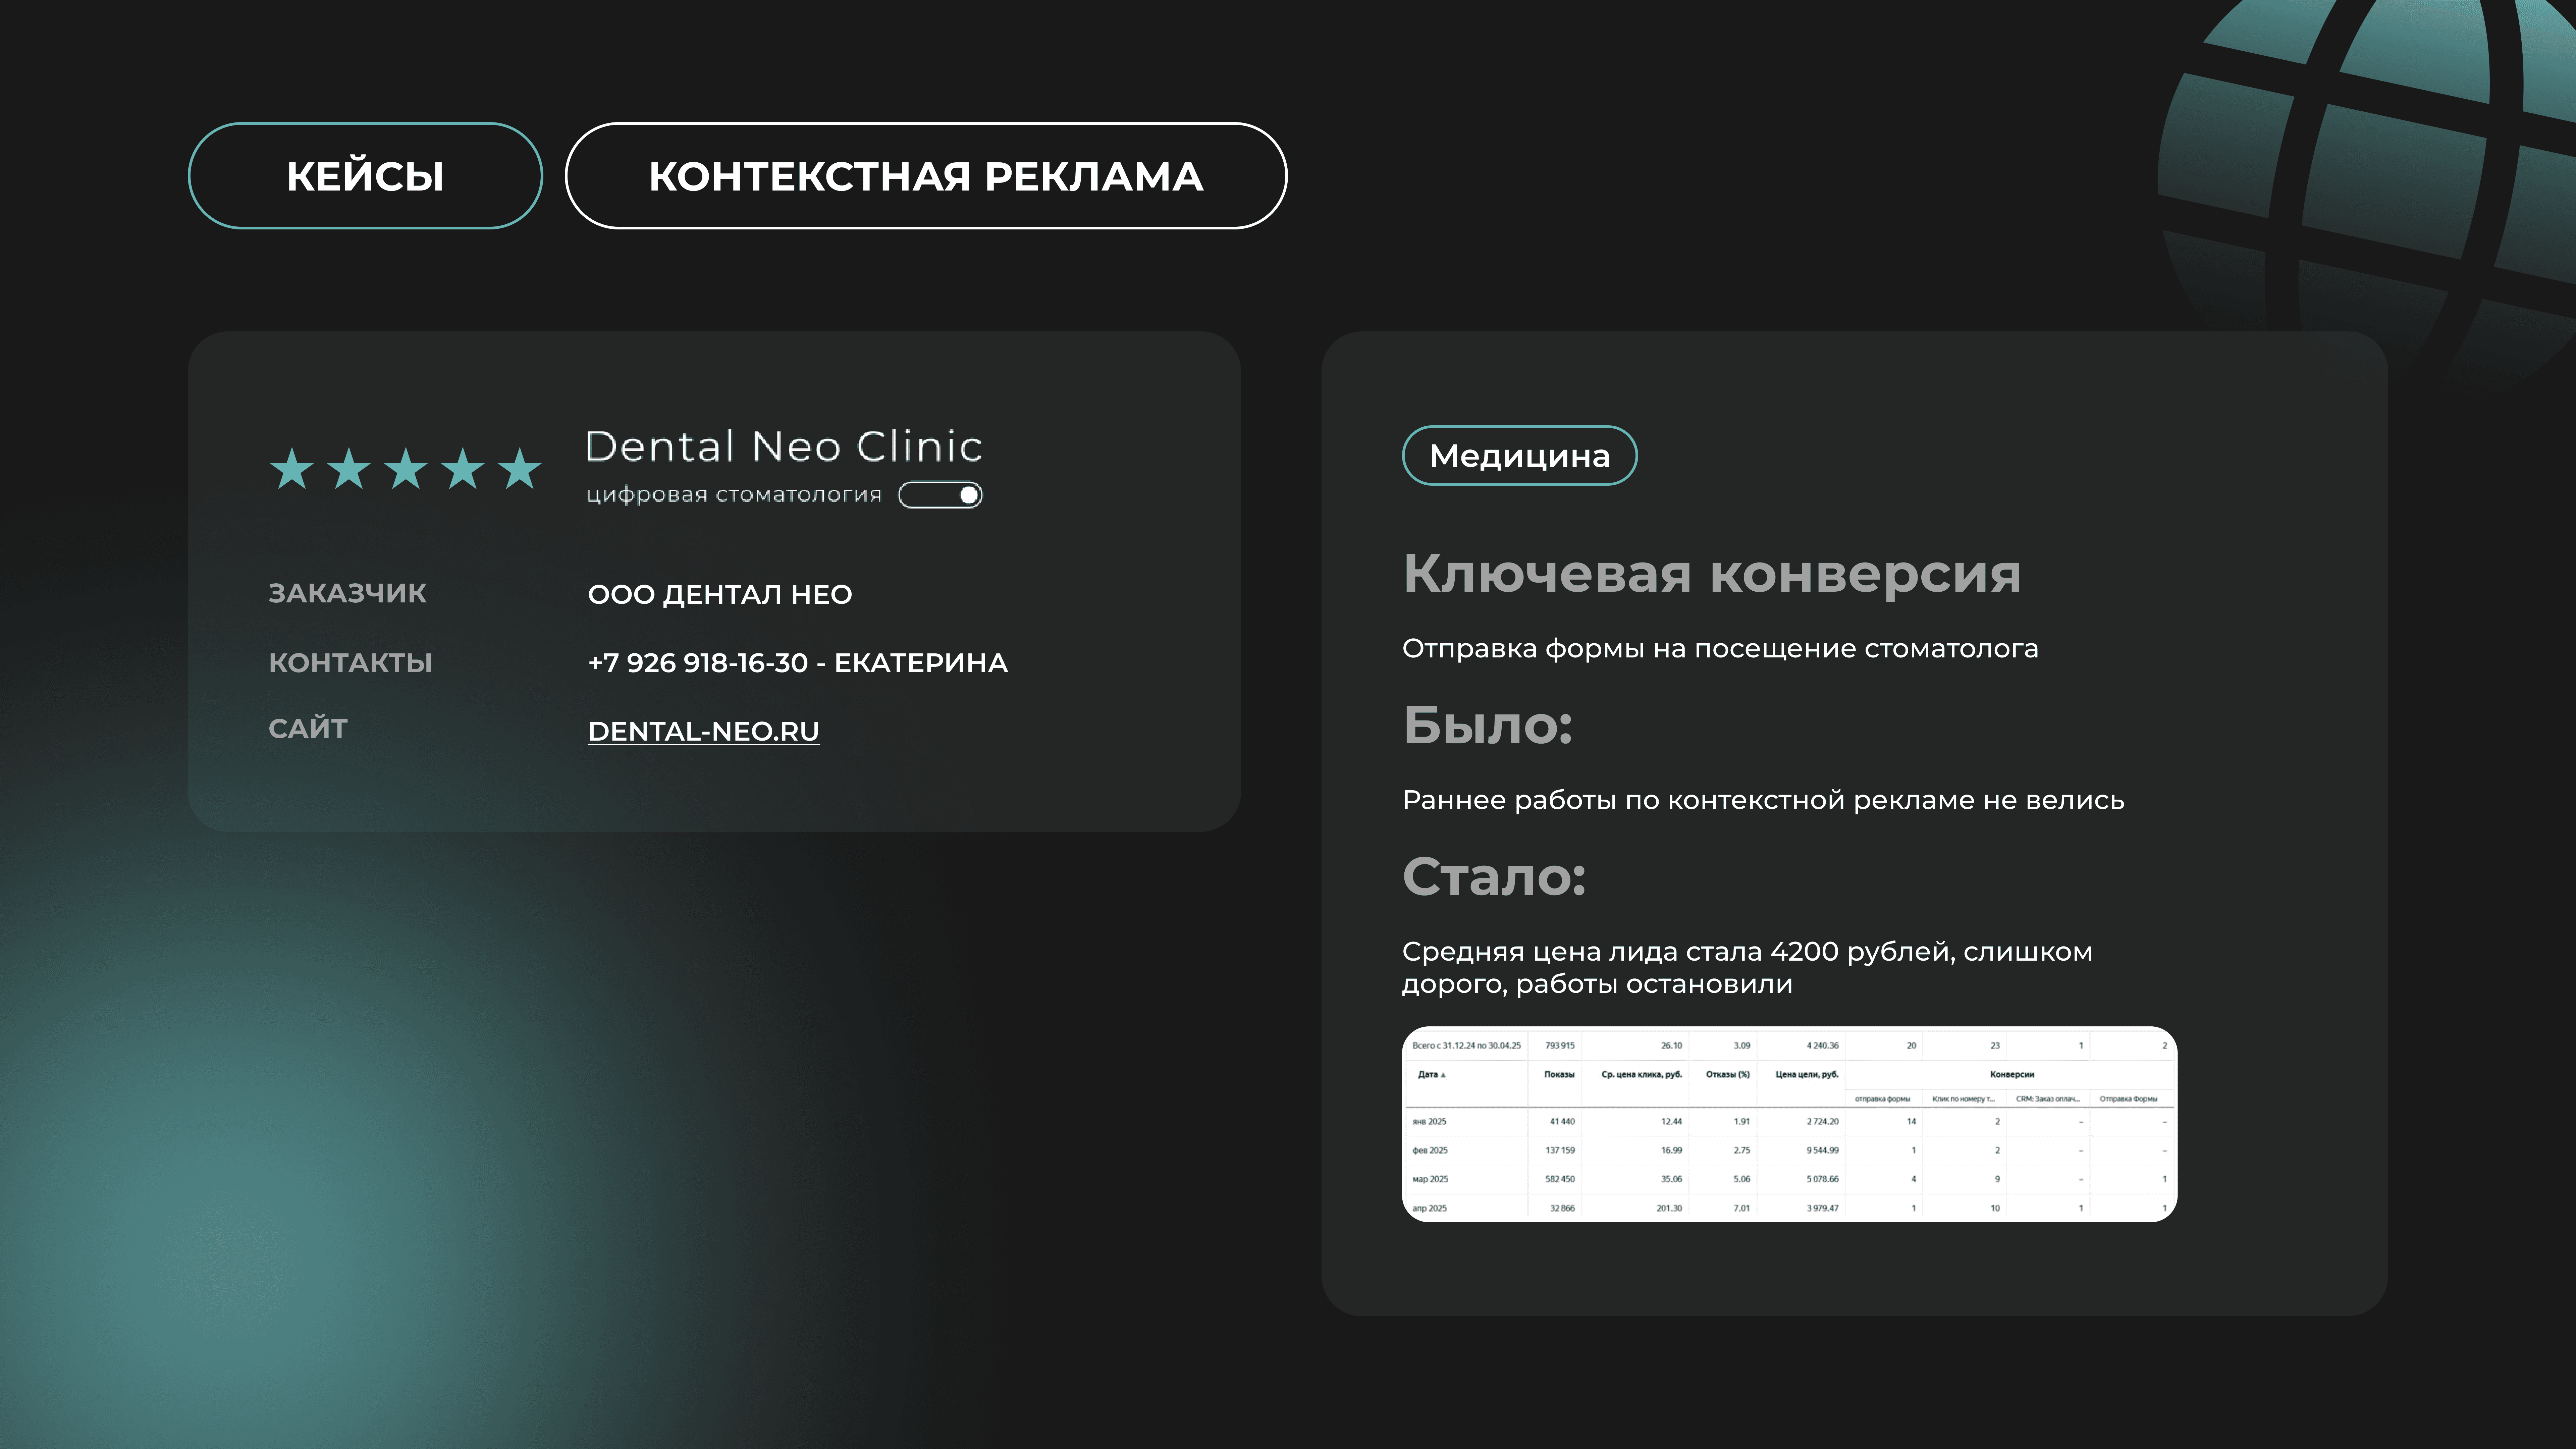Viewport: 2576px width, 1449px height.
Task: Select the мар 2025 table row
Action: click(x=1430, y=1179)
